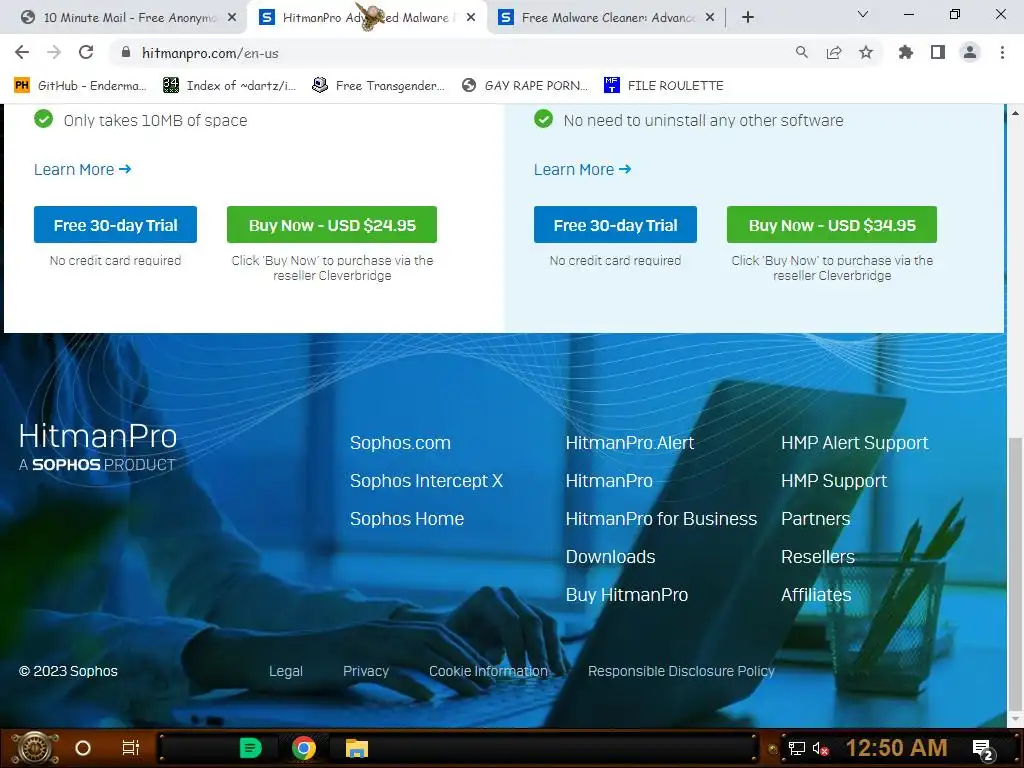Open the Start menu orb
Image resolution: width=1024 pixels, height=768 pixels.
click(35, 748)
